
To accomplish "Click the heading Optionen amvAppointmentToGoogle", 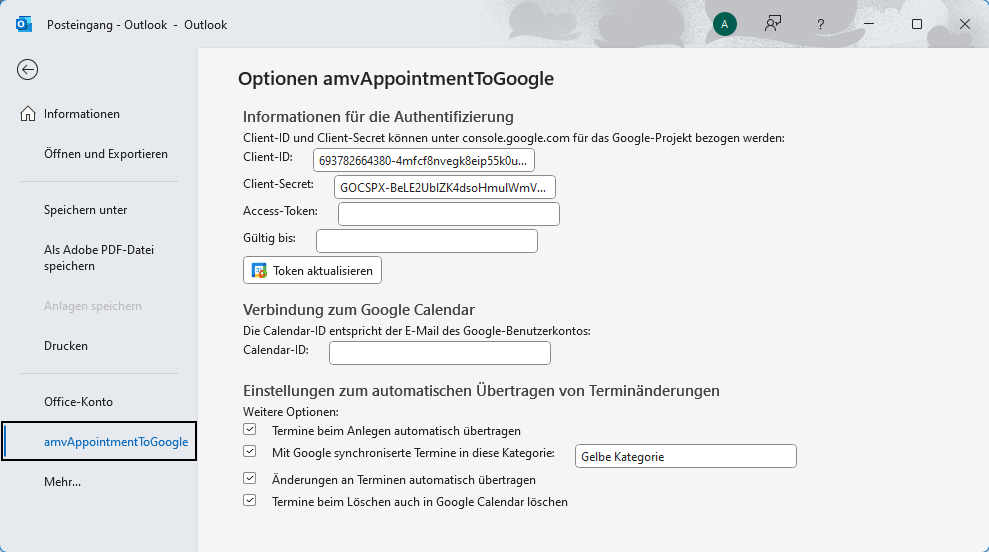I will click(396, 78).
